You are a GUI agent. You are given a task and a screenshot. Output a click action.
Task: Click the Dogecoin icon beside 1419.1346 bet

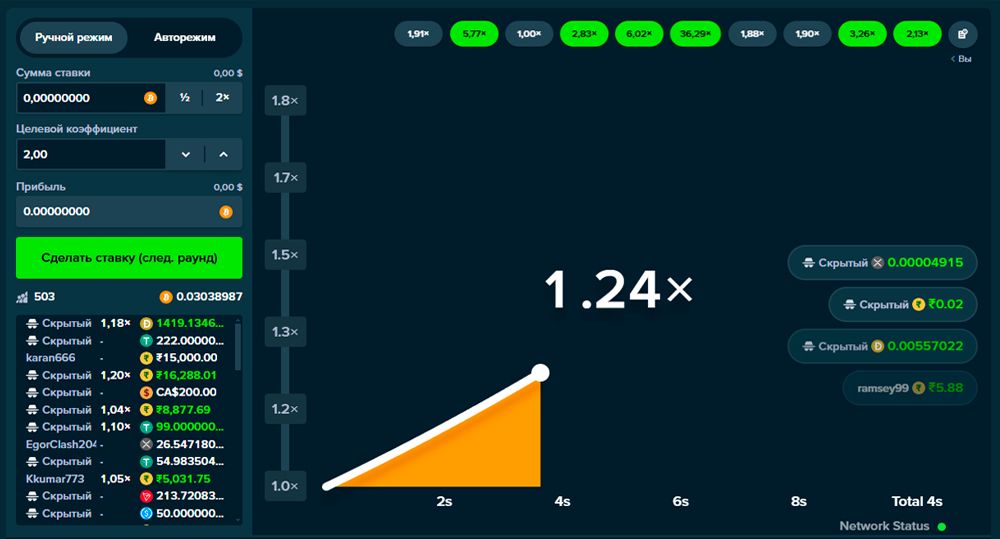(x=146, y=324)
